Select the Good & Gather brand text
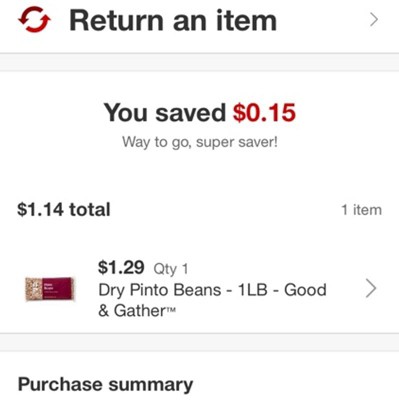The height and width of the screenshot is (400, 399). tap(212, 300)
